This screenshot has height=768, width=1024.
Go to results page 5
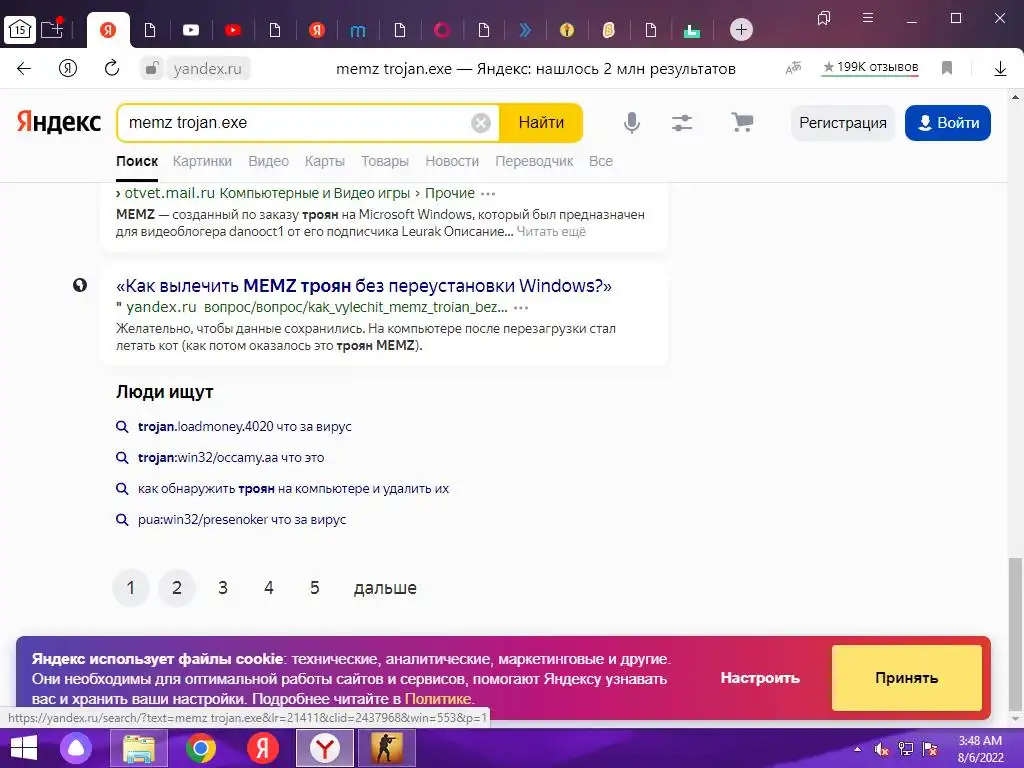pos(315,588)
